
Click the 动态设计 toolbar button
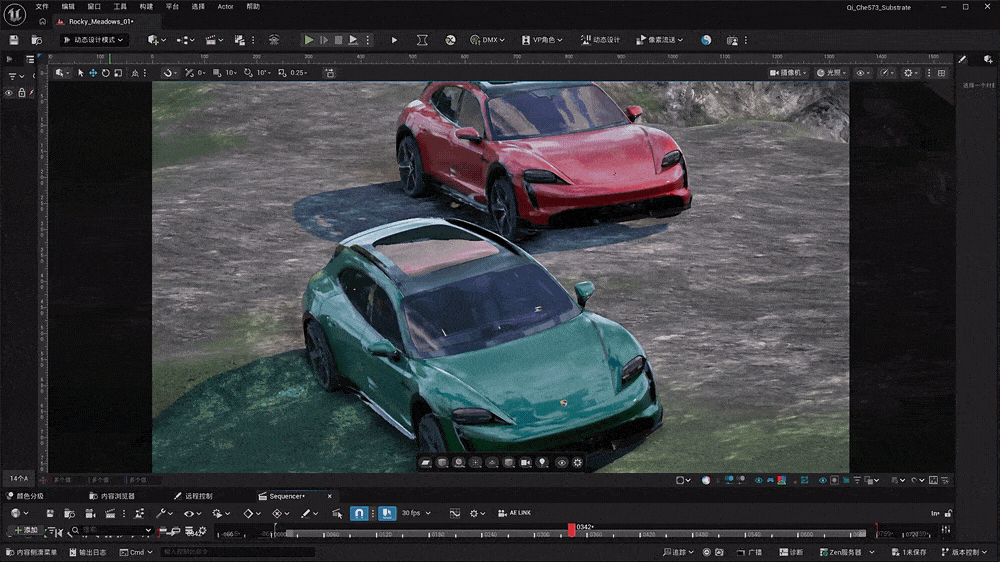(600, 40)
